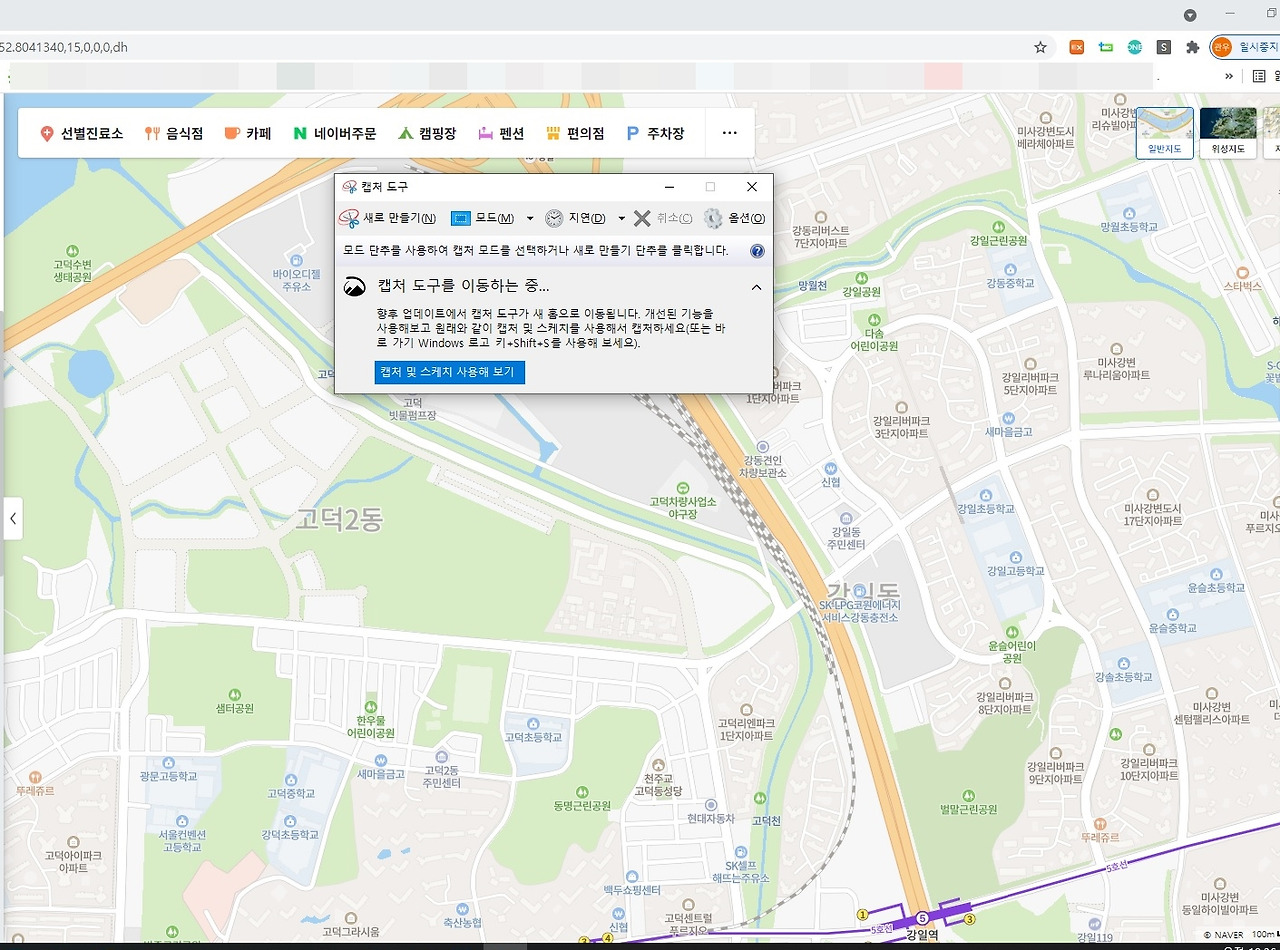Select the 카페 category tab

(x=247, y=133)
